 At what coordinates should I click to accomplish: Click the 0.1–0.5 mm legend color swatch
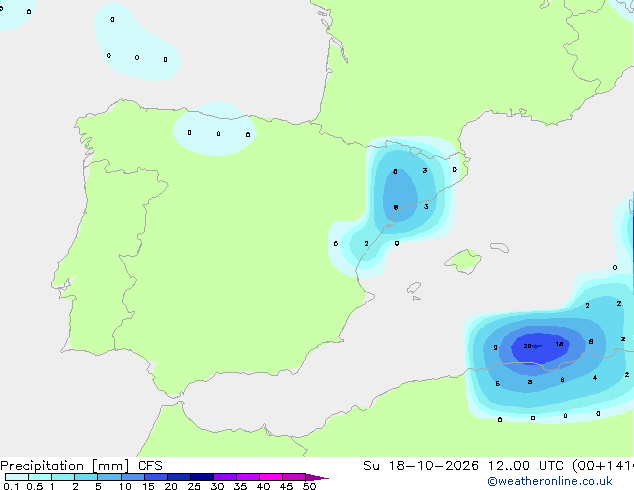pos(17,477)
